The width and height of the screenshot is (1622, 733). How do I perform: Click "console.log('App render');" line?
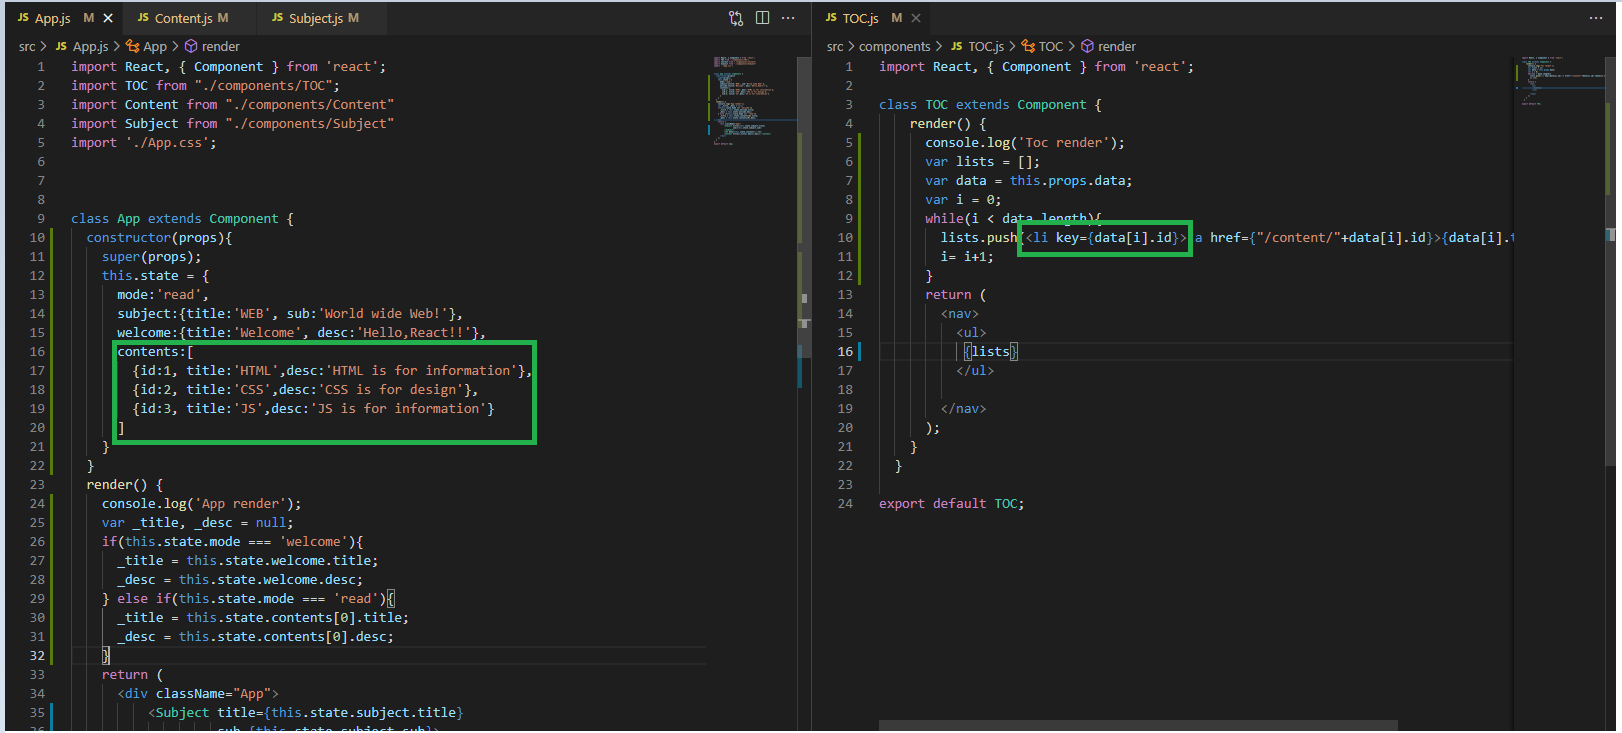coord(201,504)
